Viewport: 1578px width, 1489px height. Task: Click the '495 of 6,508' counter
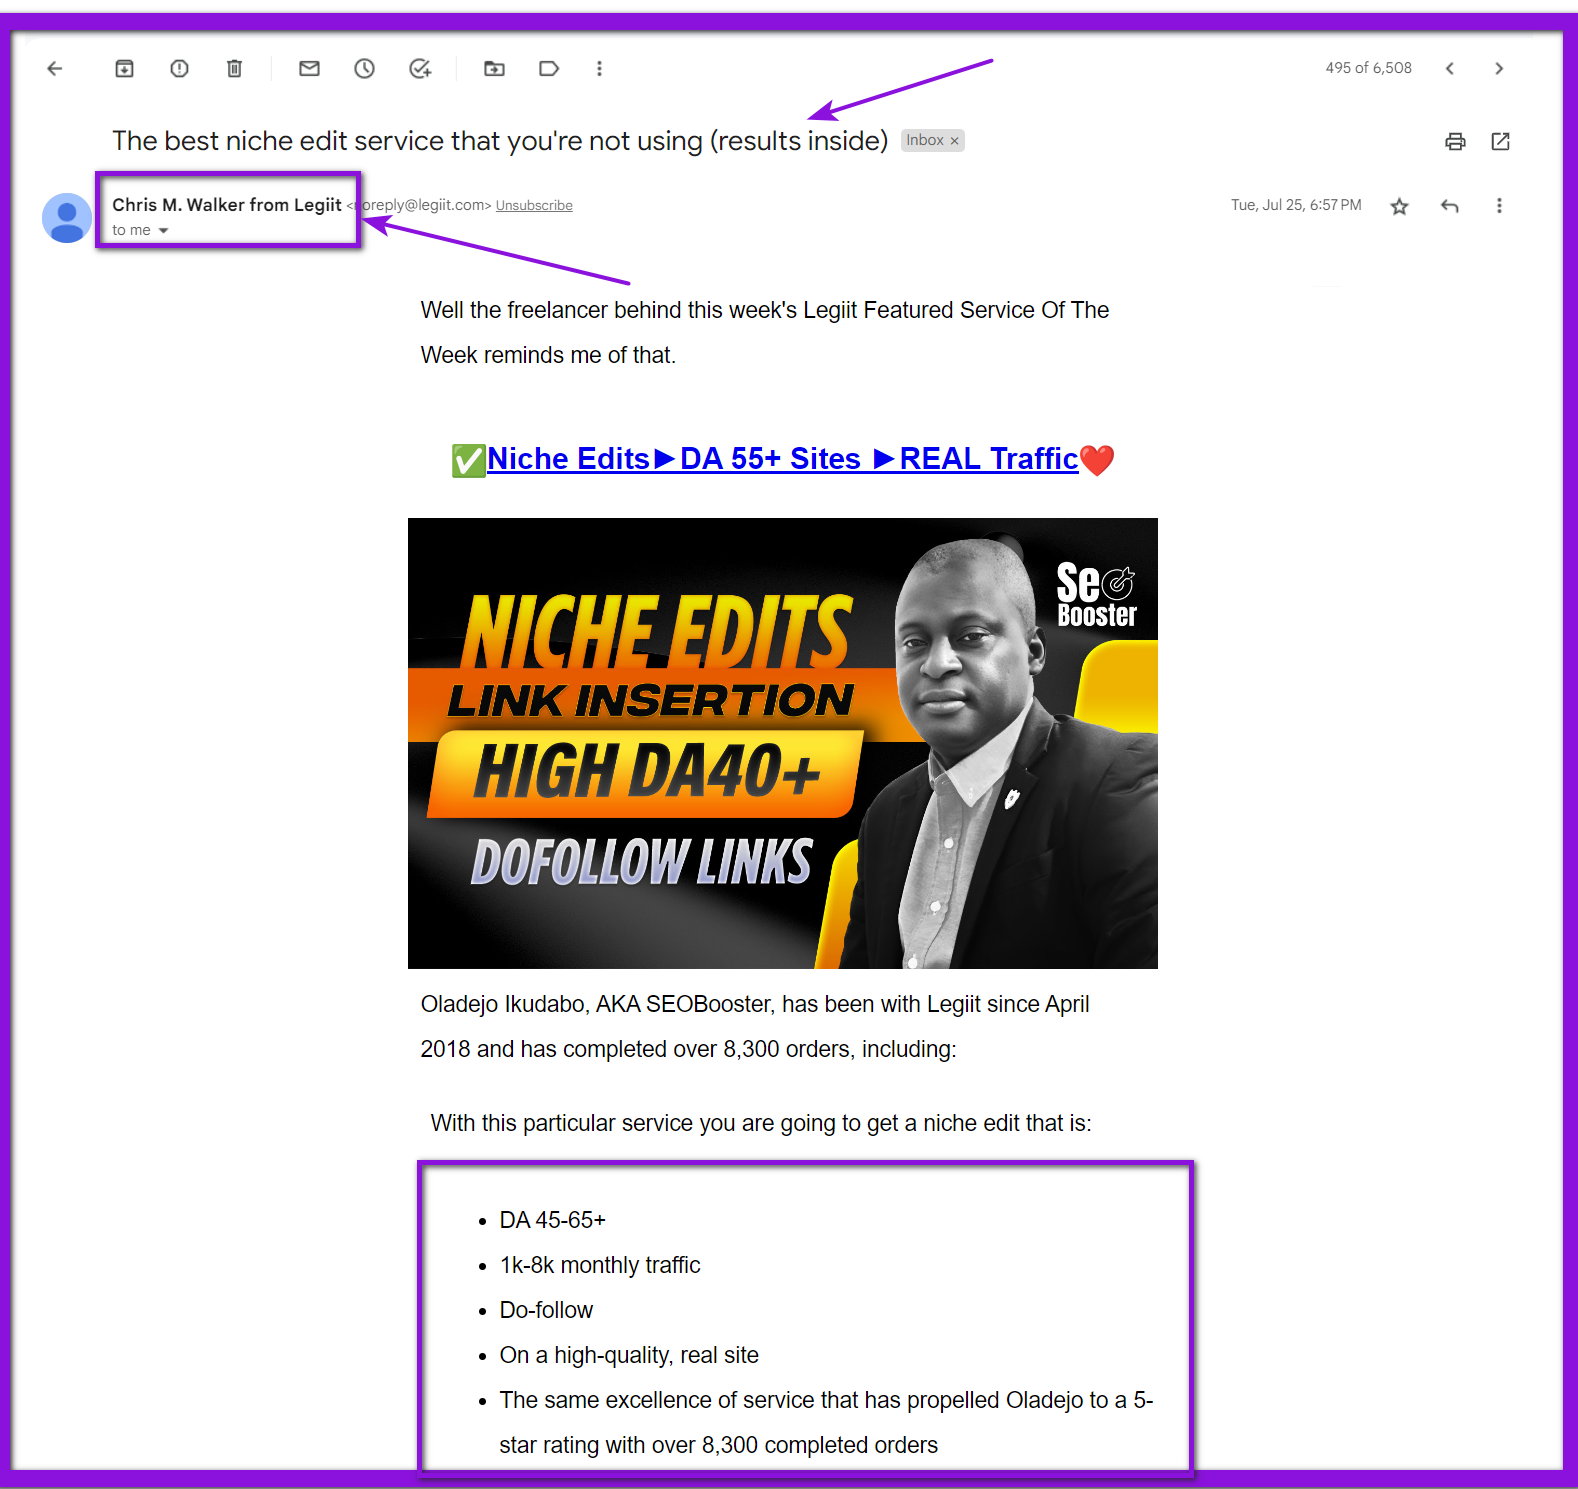pyautogui.click(x=1368, y=68)
